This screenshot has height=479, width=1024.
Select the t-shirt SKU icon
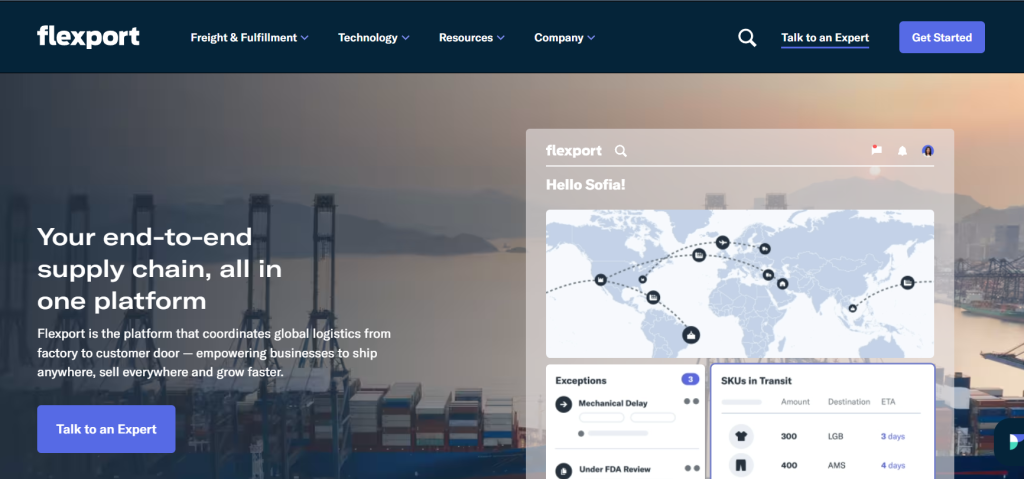point(741,437)
